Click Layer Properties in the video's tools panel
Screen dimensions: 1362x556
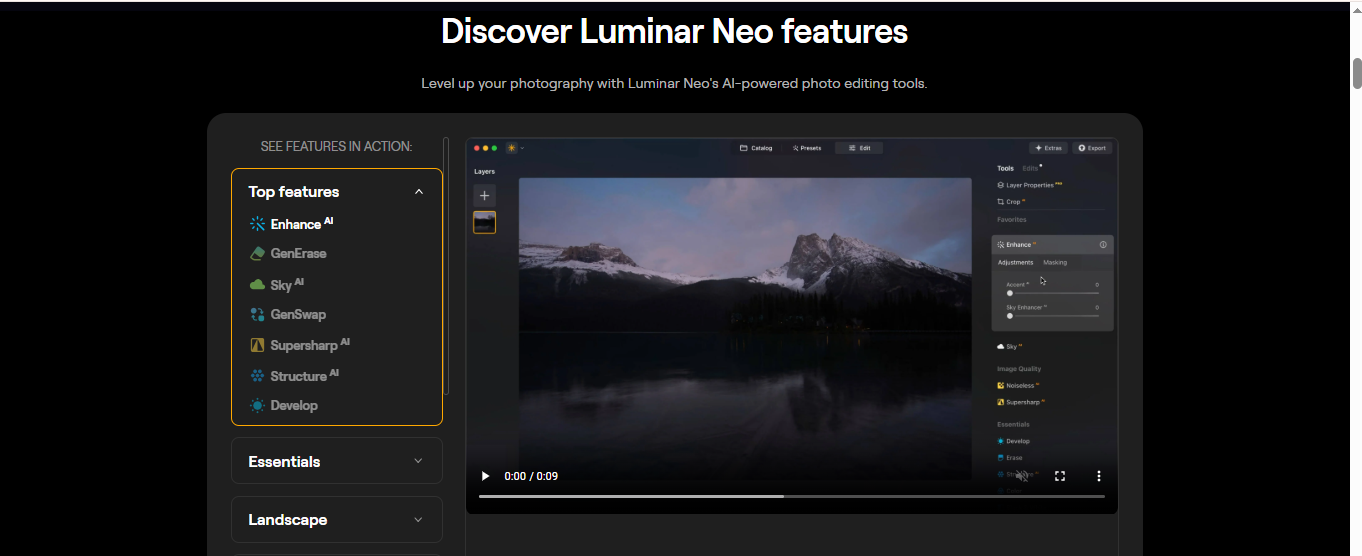point(1030,185)
